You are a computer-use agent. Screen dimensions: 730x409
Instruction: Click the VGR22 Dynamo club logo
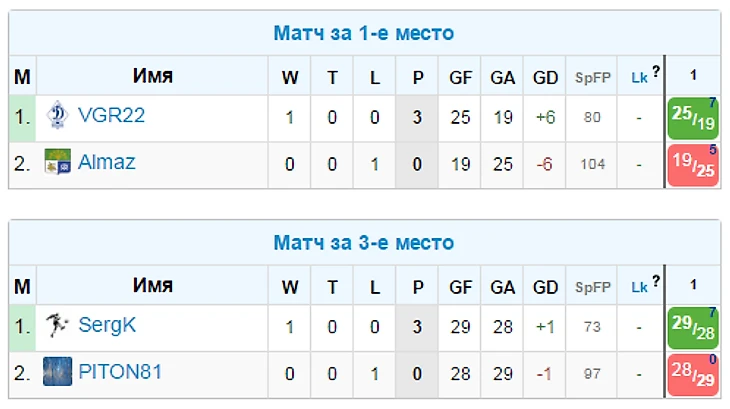pyautogui.click(x=57, y=116)
